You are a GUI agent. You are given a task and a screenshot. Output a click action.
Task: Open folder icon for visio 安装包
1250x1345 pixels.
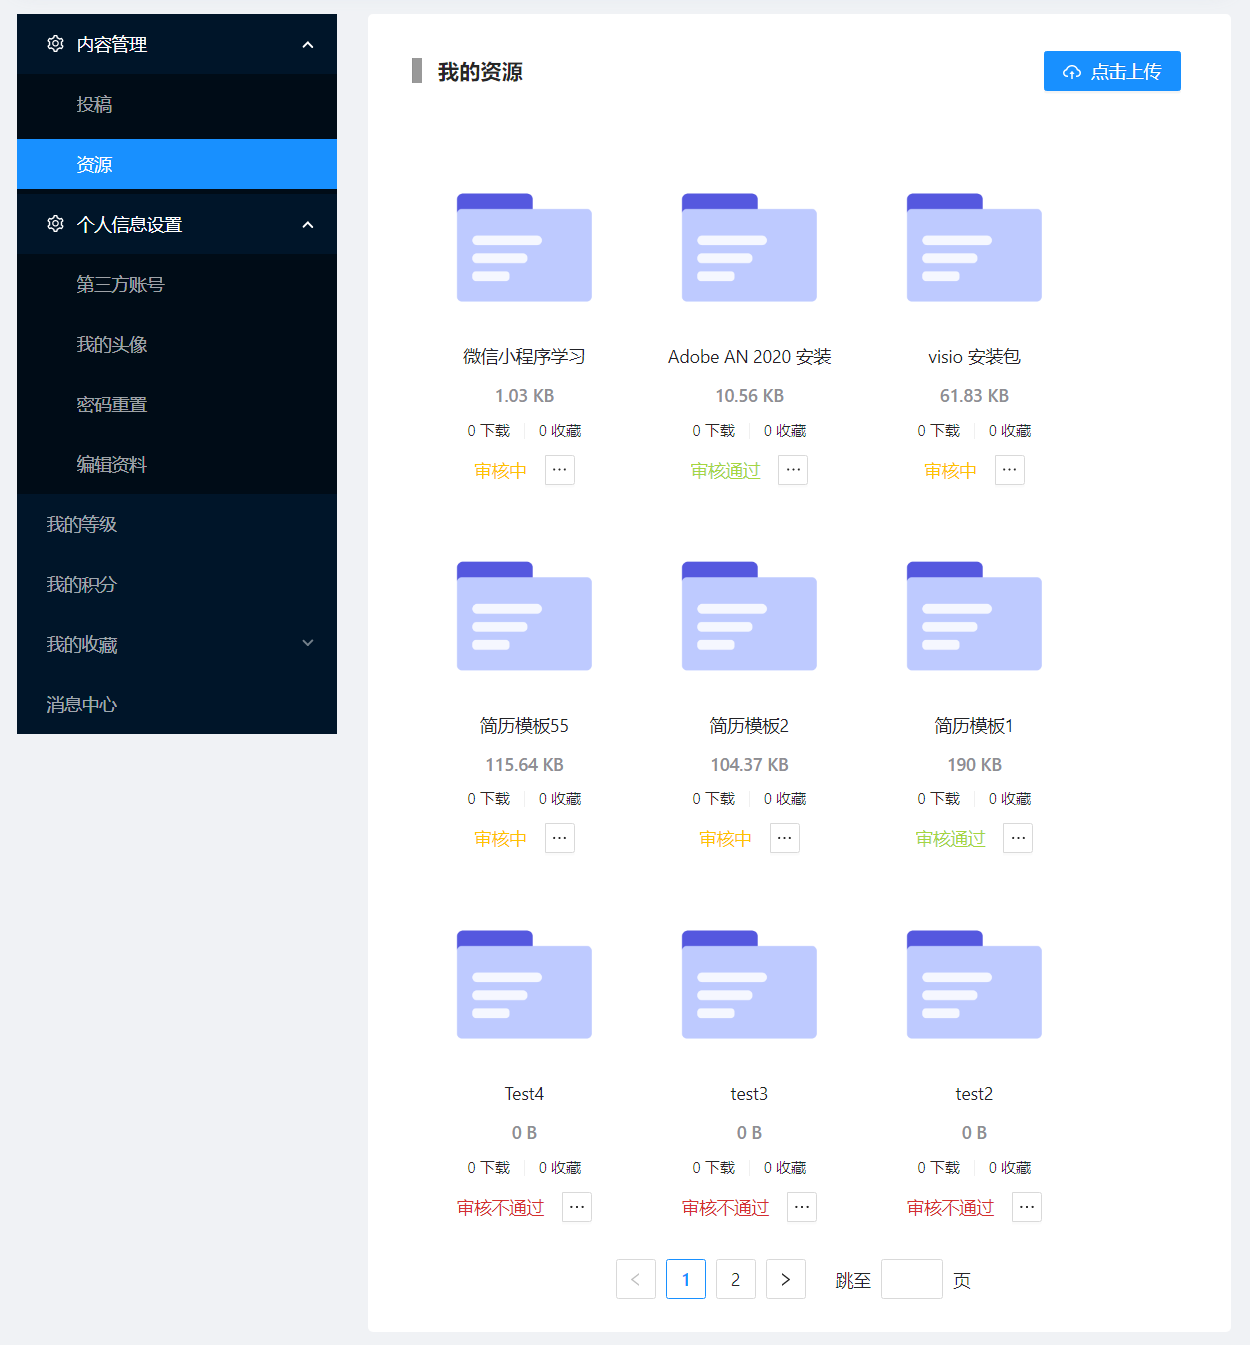pos(974,247)
